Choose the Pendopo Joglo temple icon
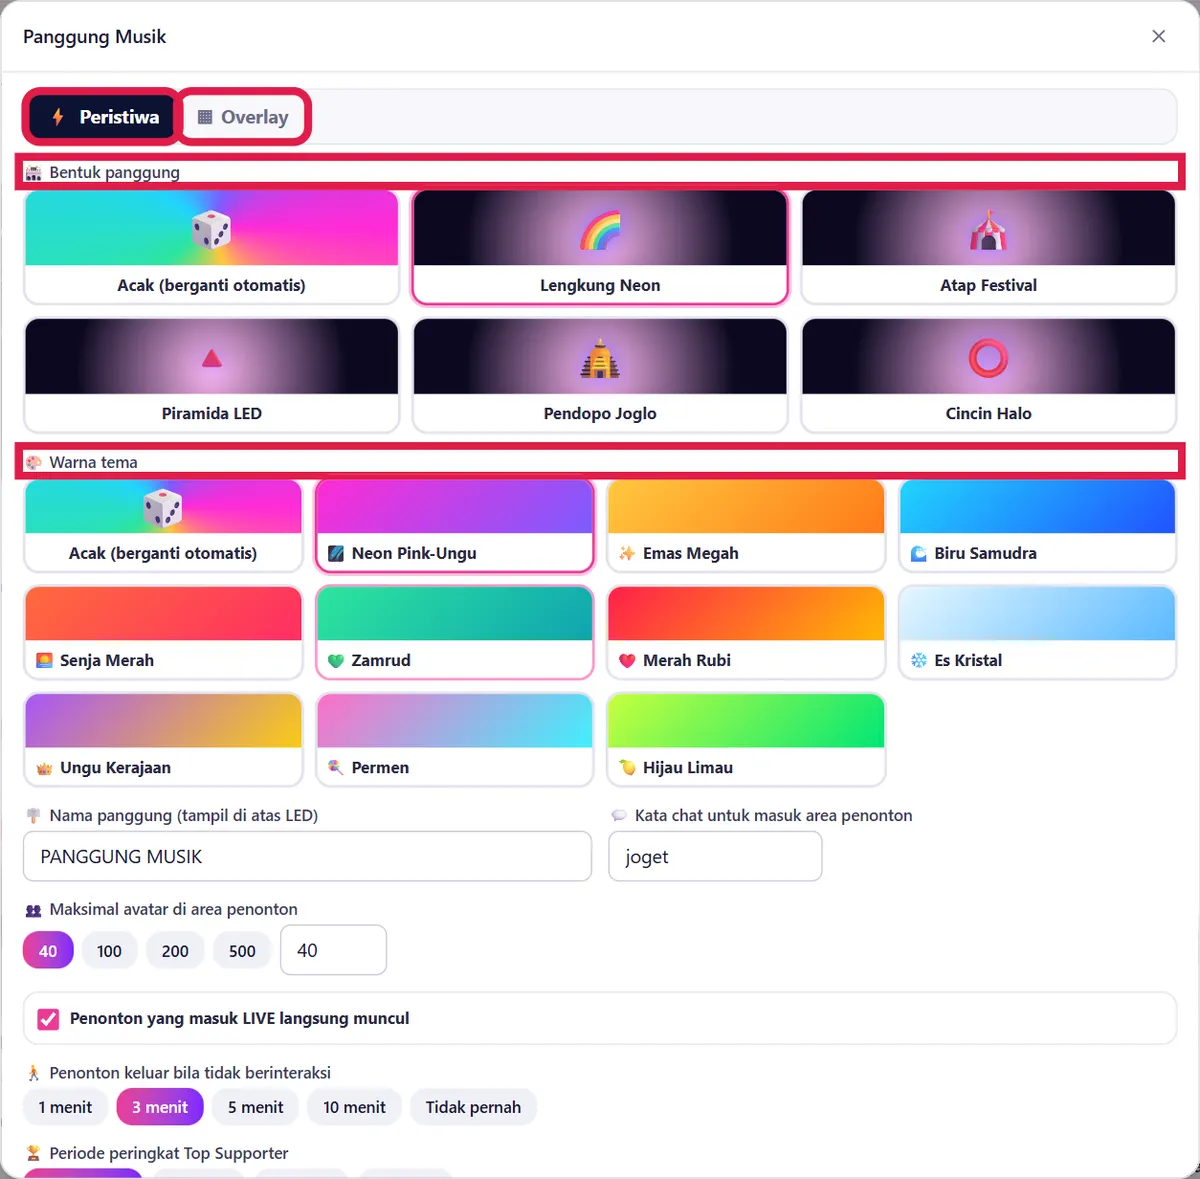1200x1179 pixels. 600,358
